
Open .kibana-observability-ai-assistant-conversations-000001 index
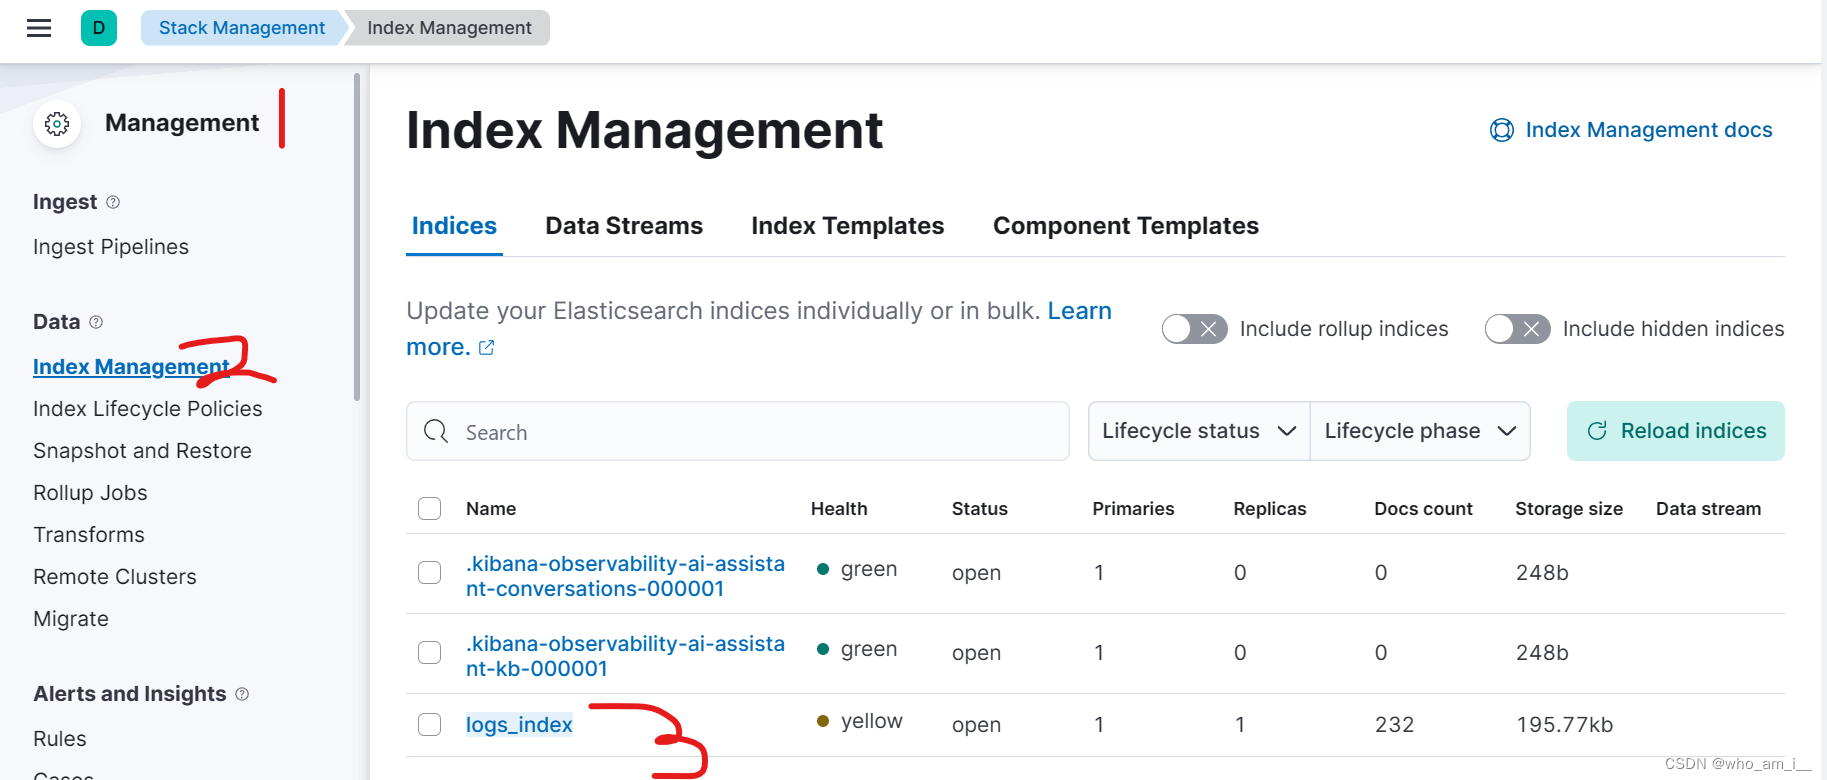625,576
